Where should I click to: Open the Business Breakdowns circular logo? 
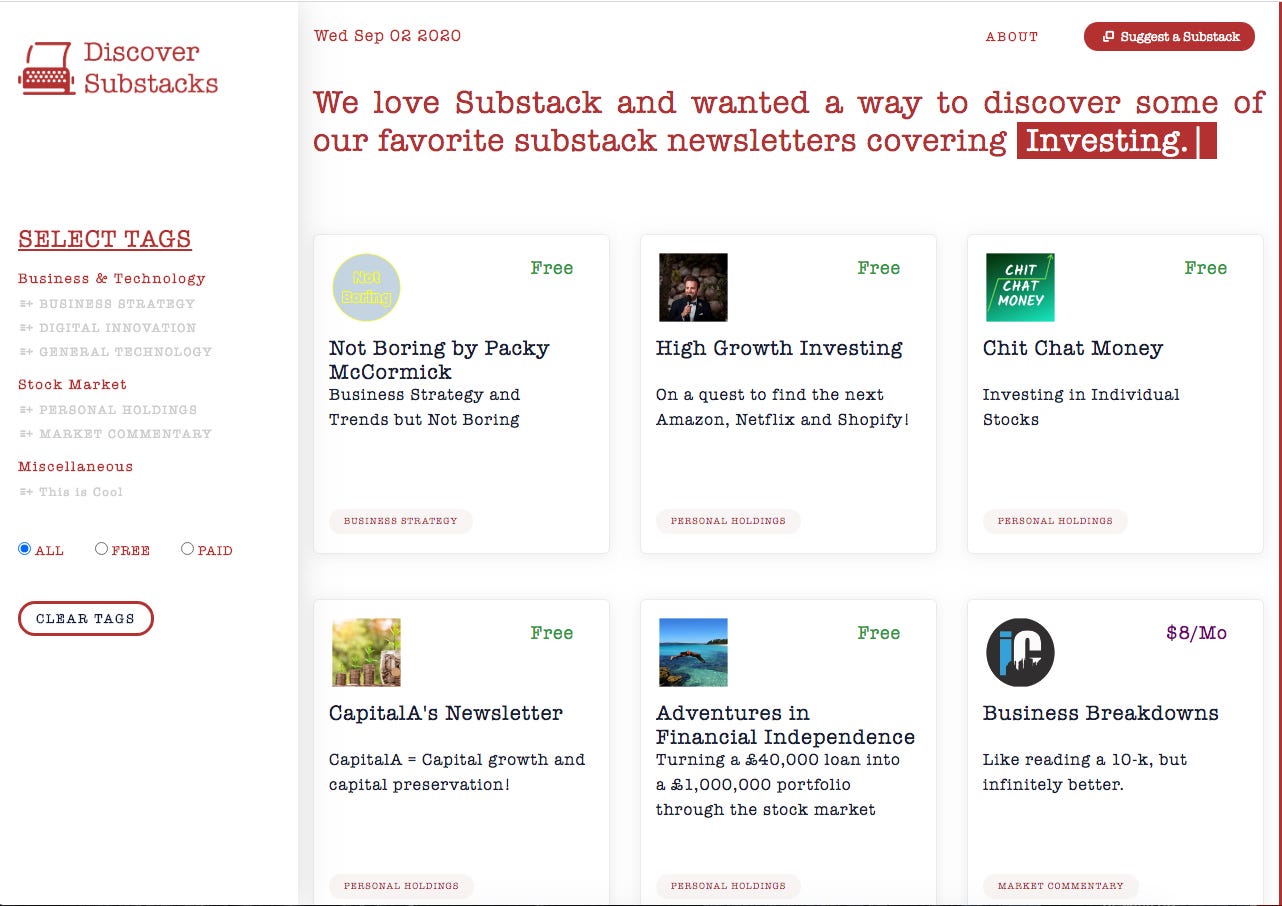pos(1020,653)
